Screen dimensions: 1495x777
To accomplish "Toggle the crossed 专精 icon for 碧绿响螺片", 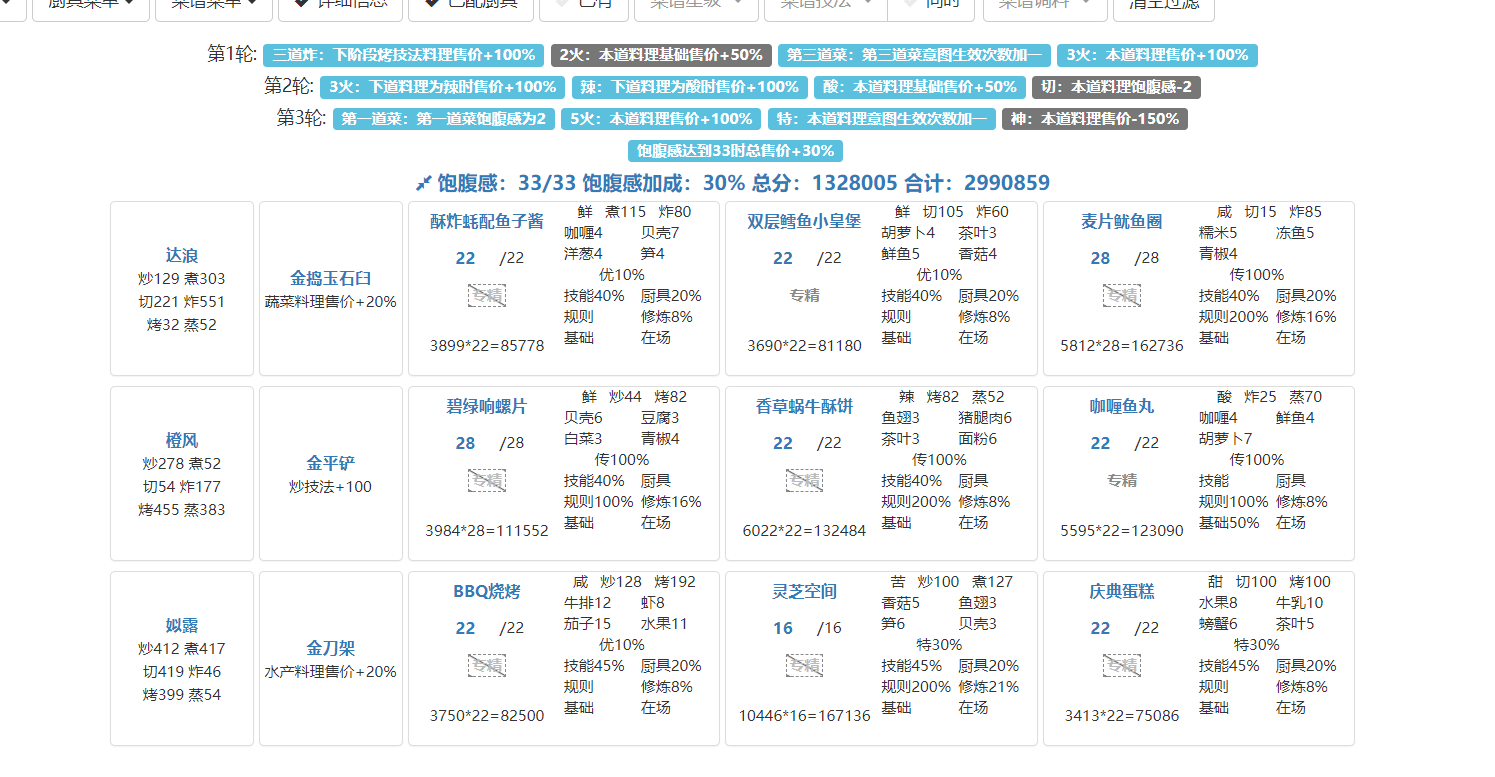I will pyautogui.click(x=487, y=480).
